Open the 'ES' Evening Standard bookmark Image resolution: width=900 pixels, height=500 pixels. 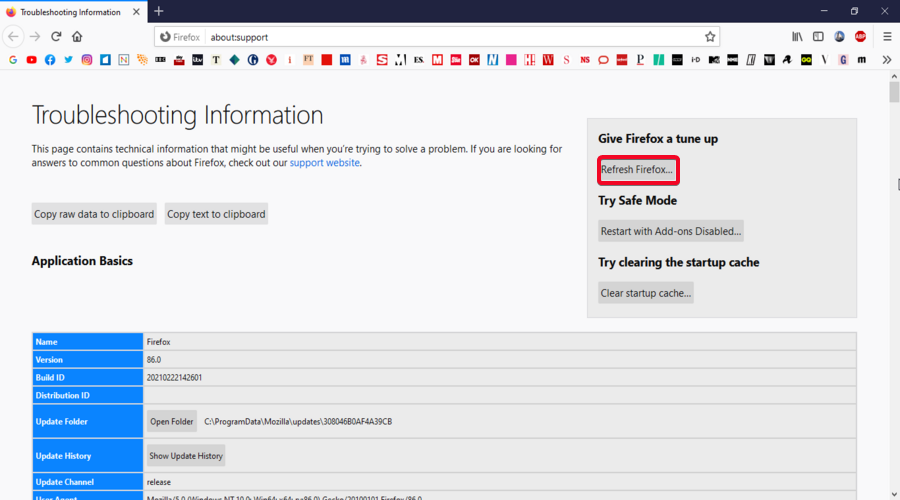coord(419,60)
